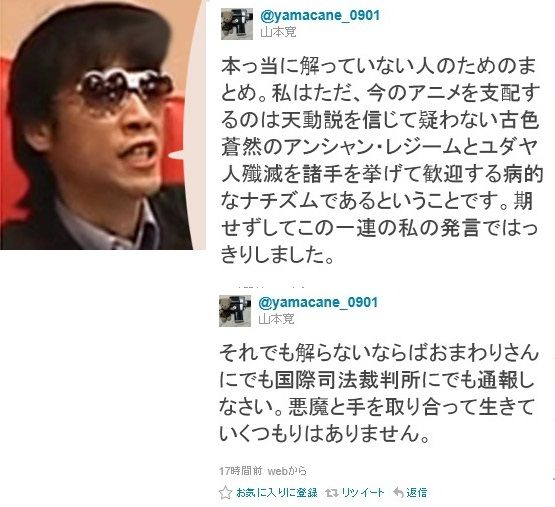This screenshot has height=507, width=555.
Task: Open the first tweet's camera avatar
Action: pos(237,24)
